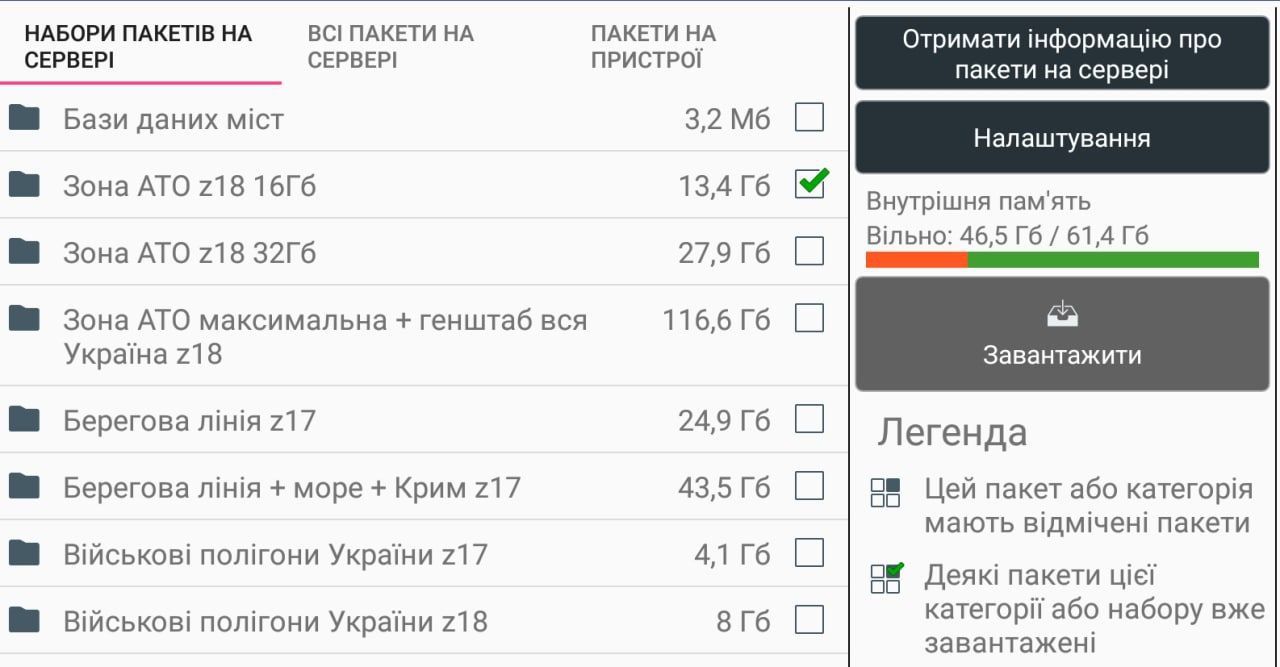Expand the Берегова лінія + море + Крим z17 set

(291, 487)
